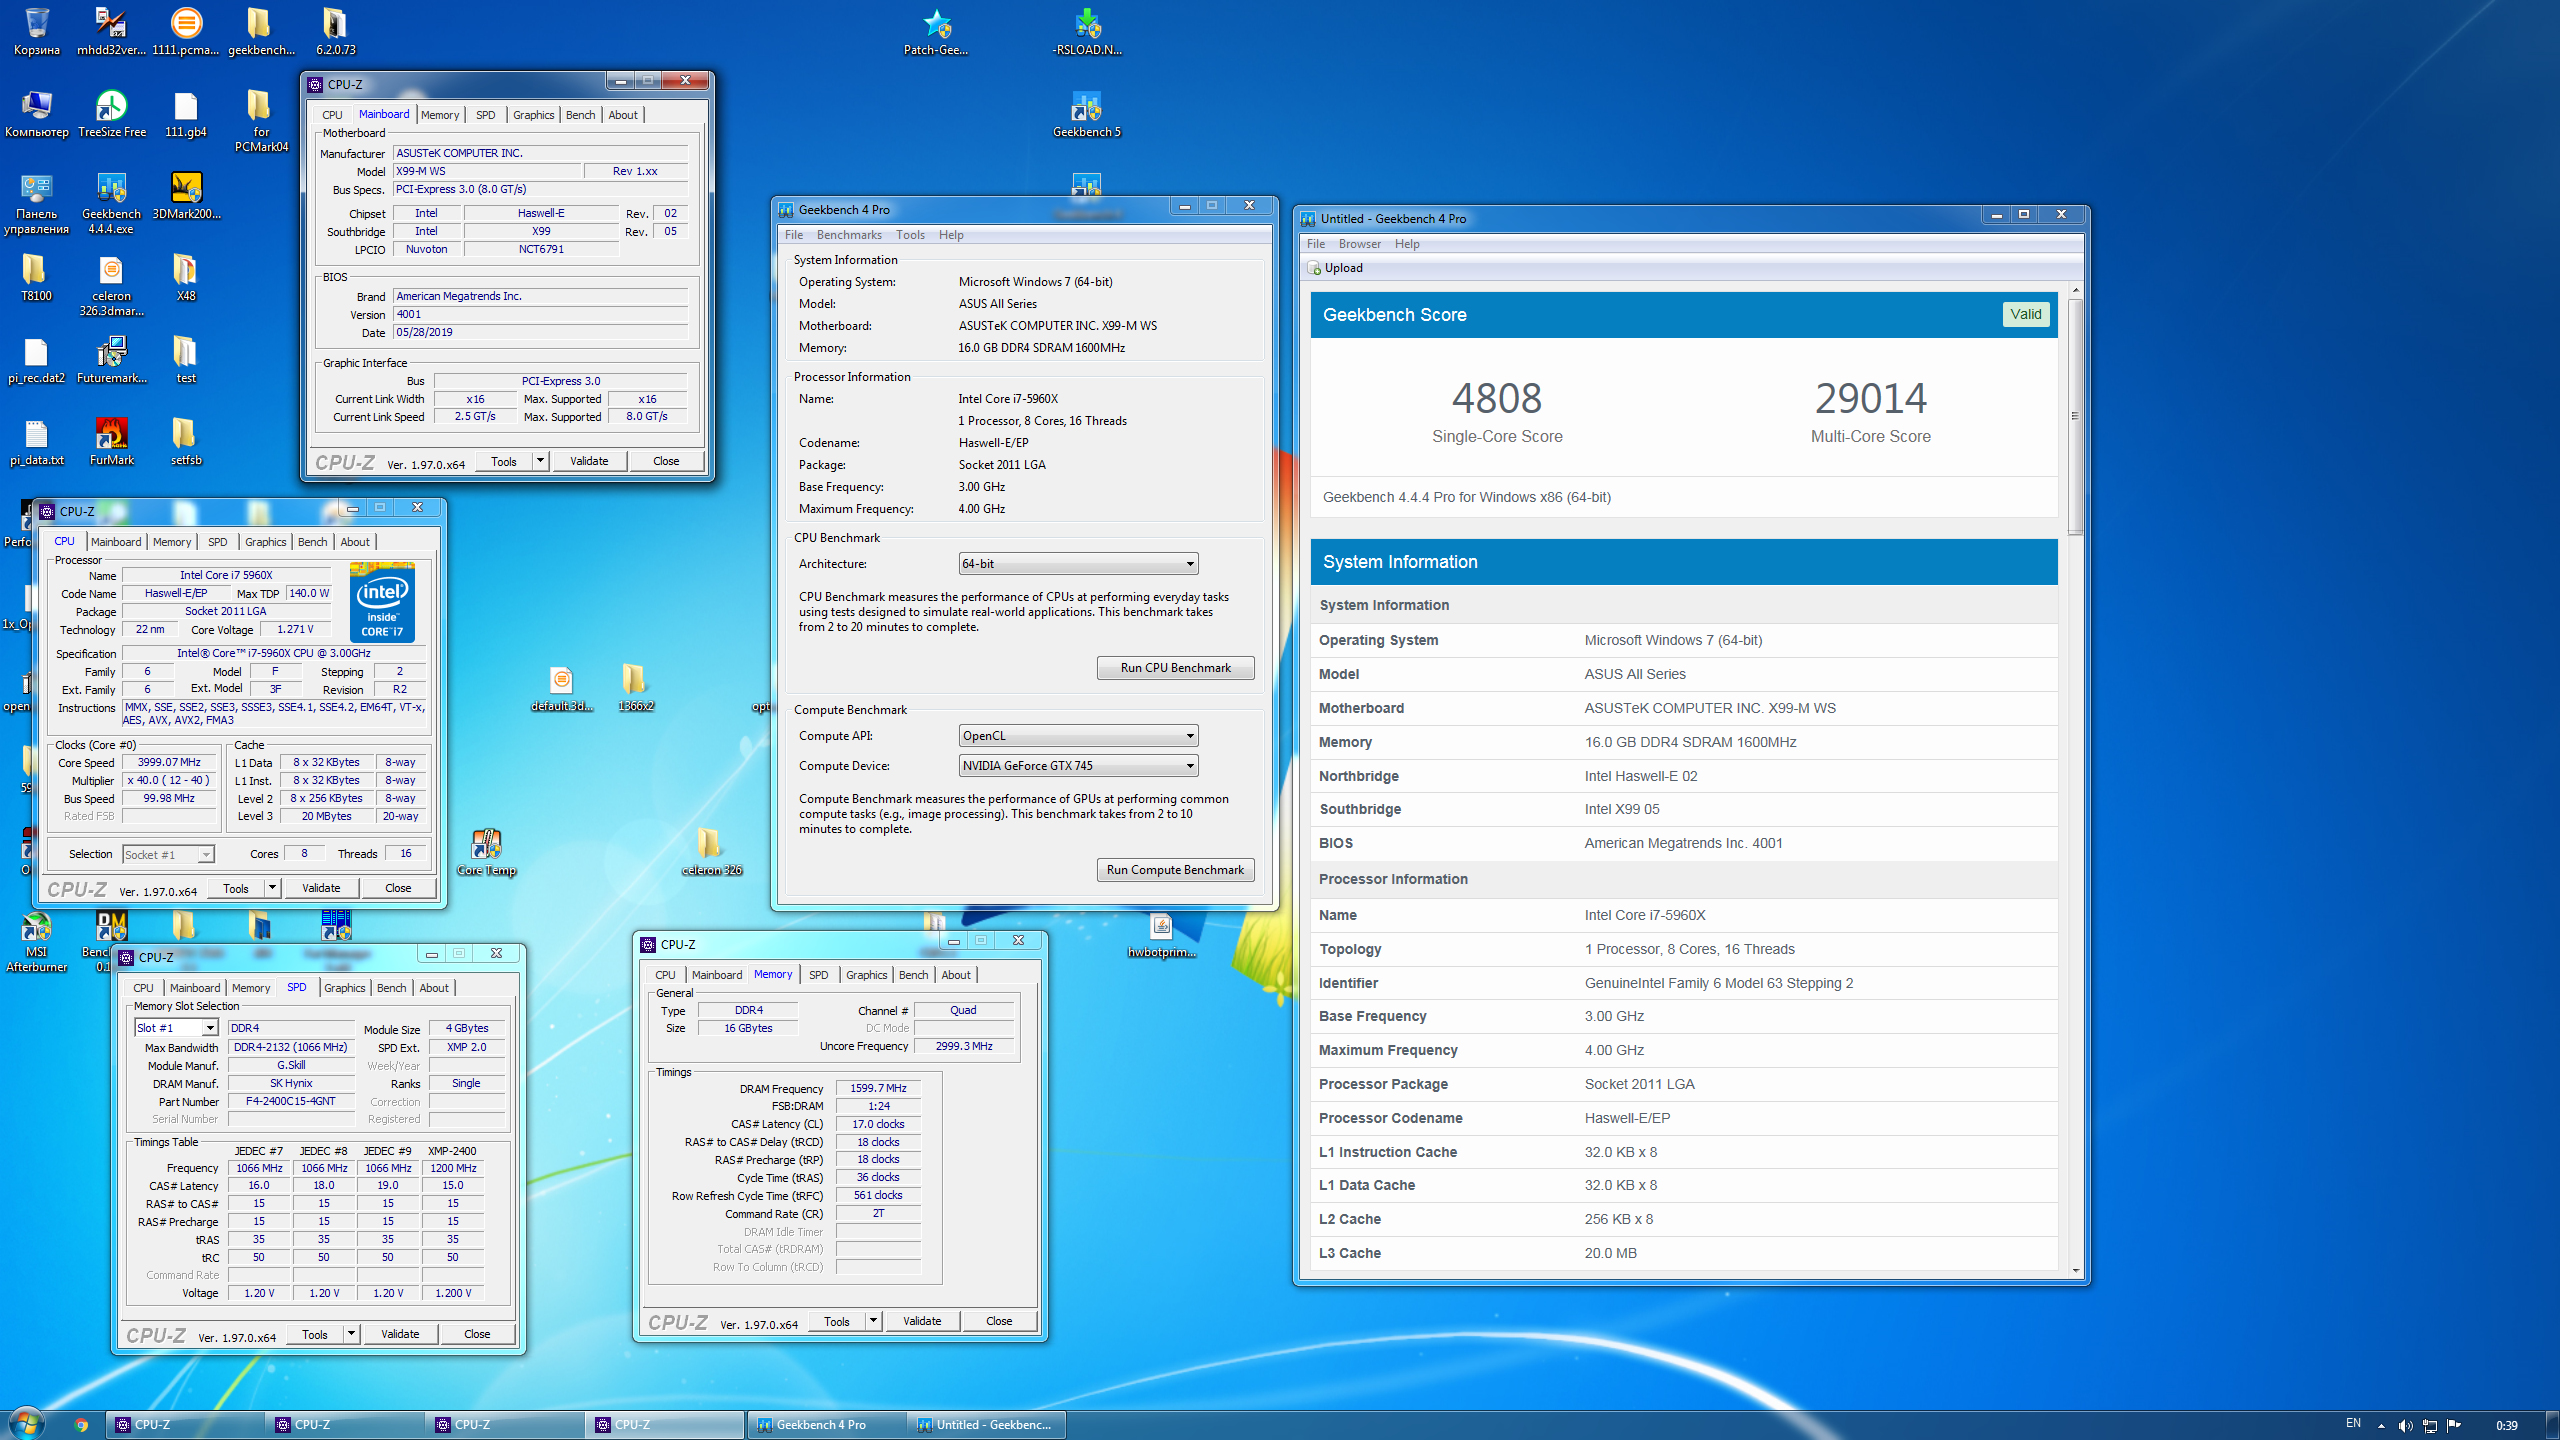
Task: Click the volume icon in system tray
Action: click(2405, 1425)
